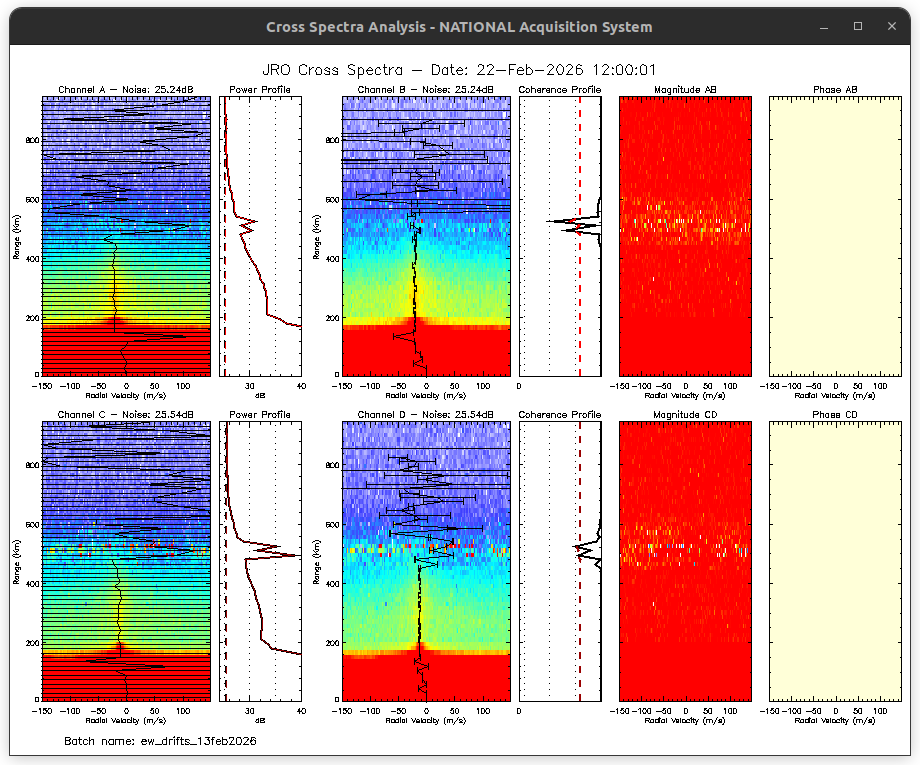Select the Channel B spectra plot

[426, 236]
